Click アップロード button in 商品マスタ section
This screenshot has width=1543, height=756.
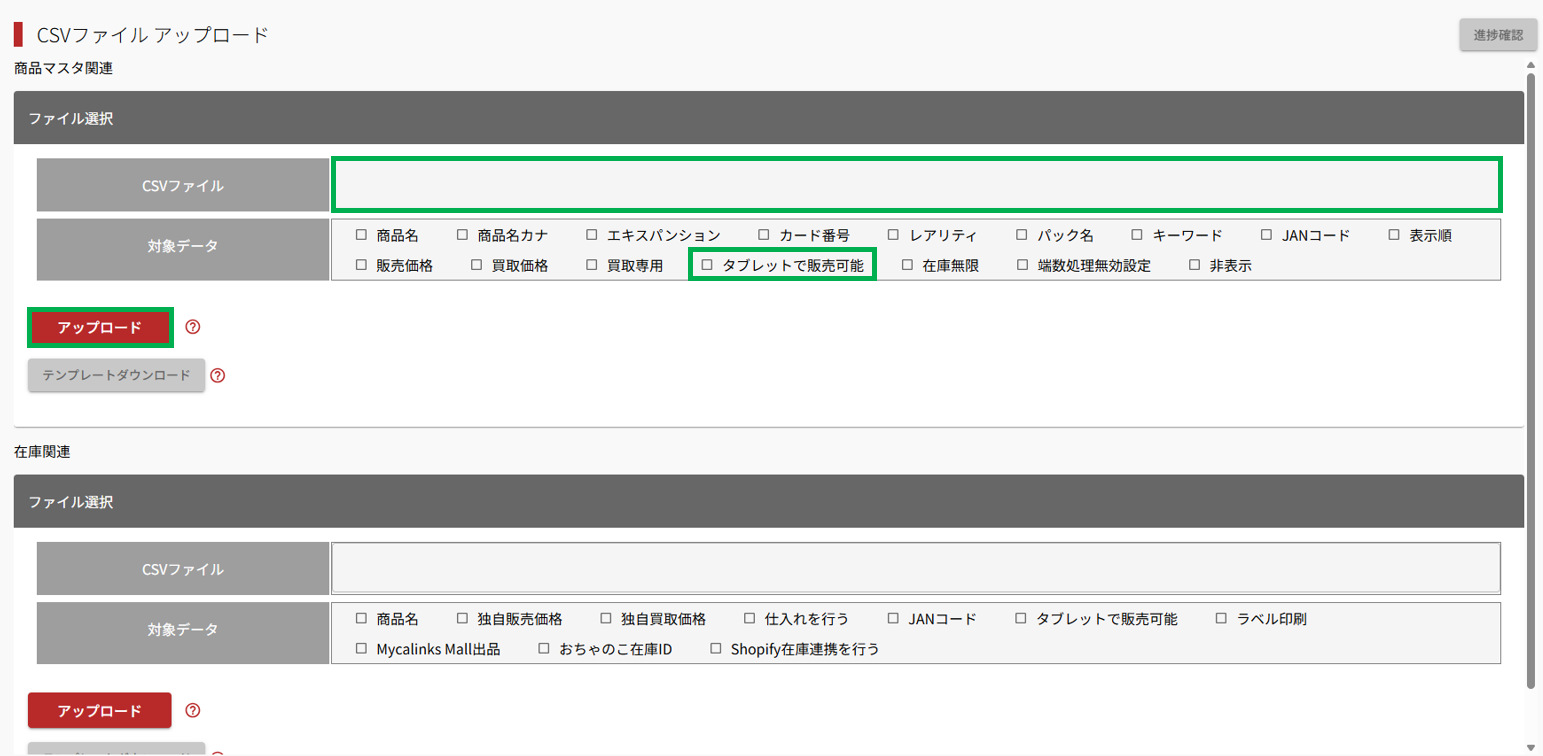[100, 327]
